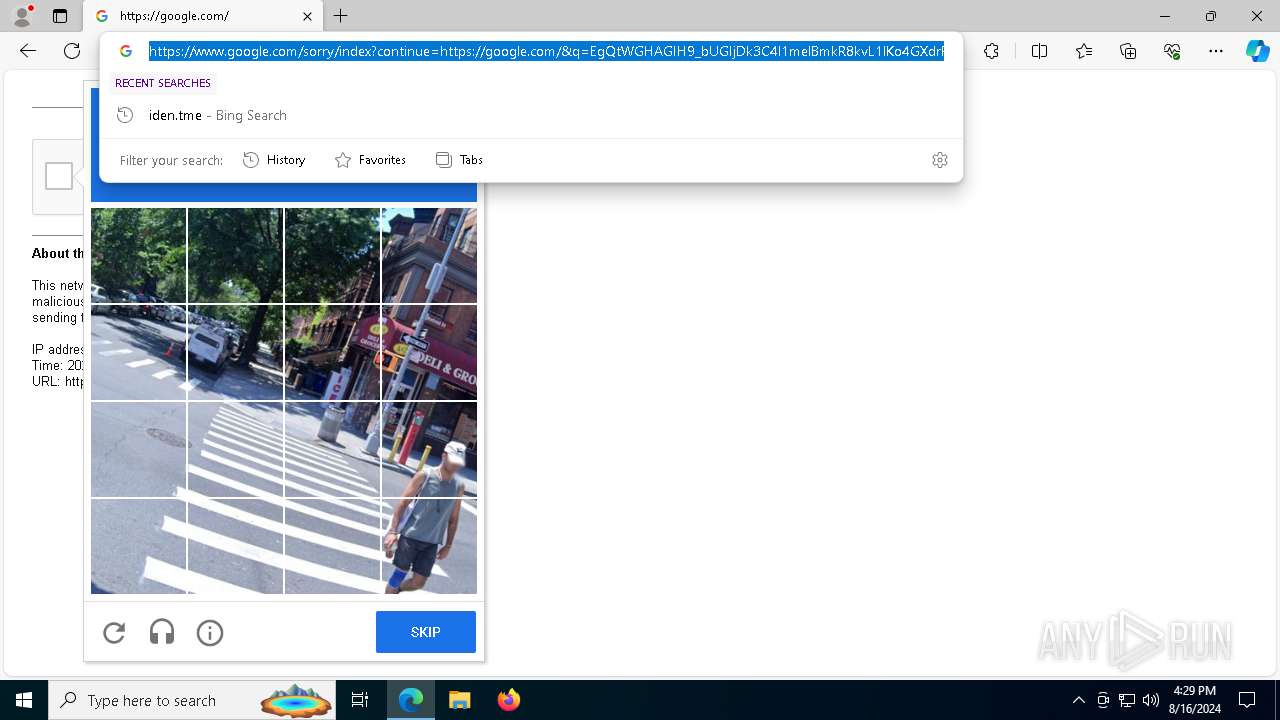
Task: Filter search by Tabs
Action: (459, 160)
